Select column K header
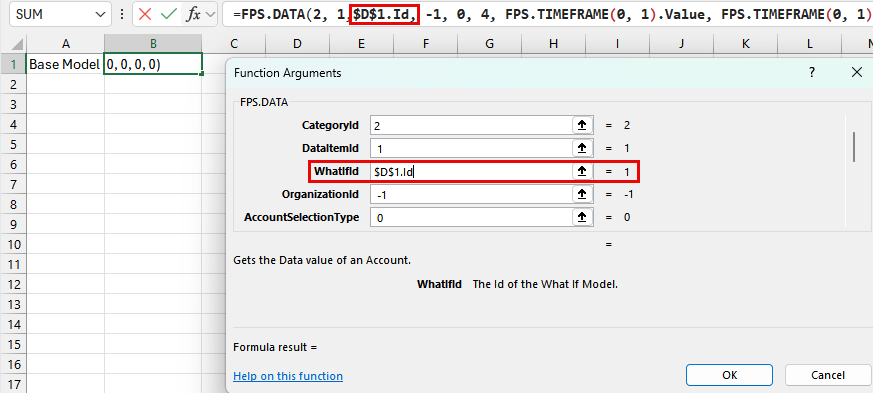This screenshot has width=873, height=393. (x=745, y=44)
